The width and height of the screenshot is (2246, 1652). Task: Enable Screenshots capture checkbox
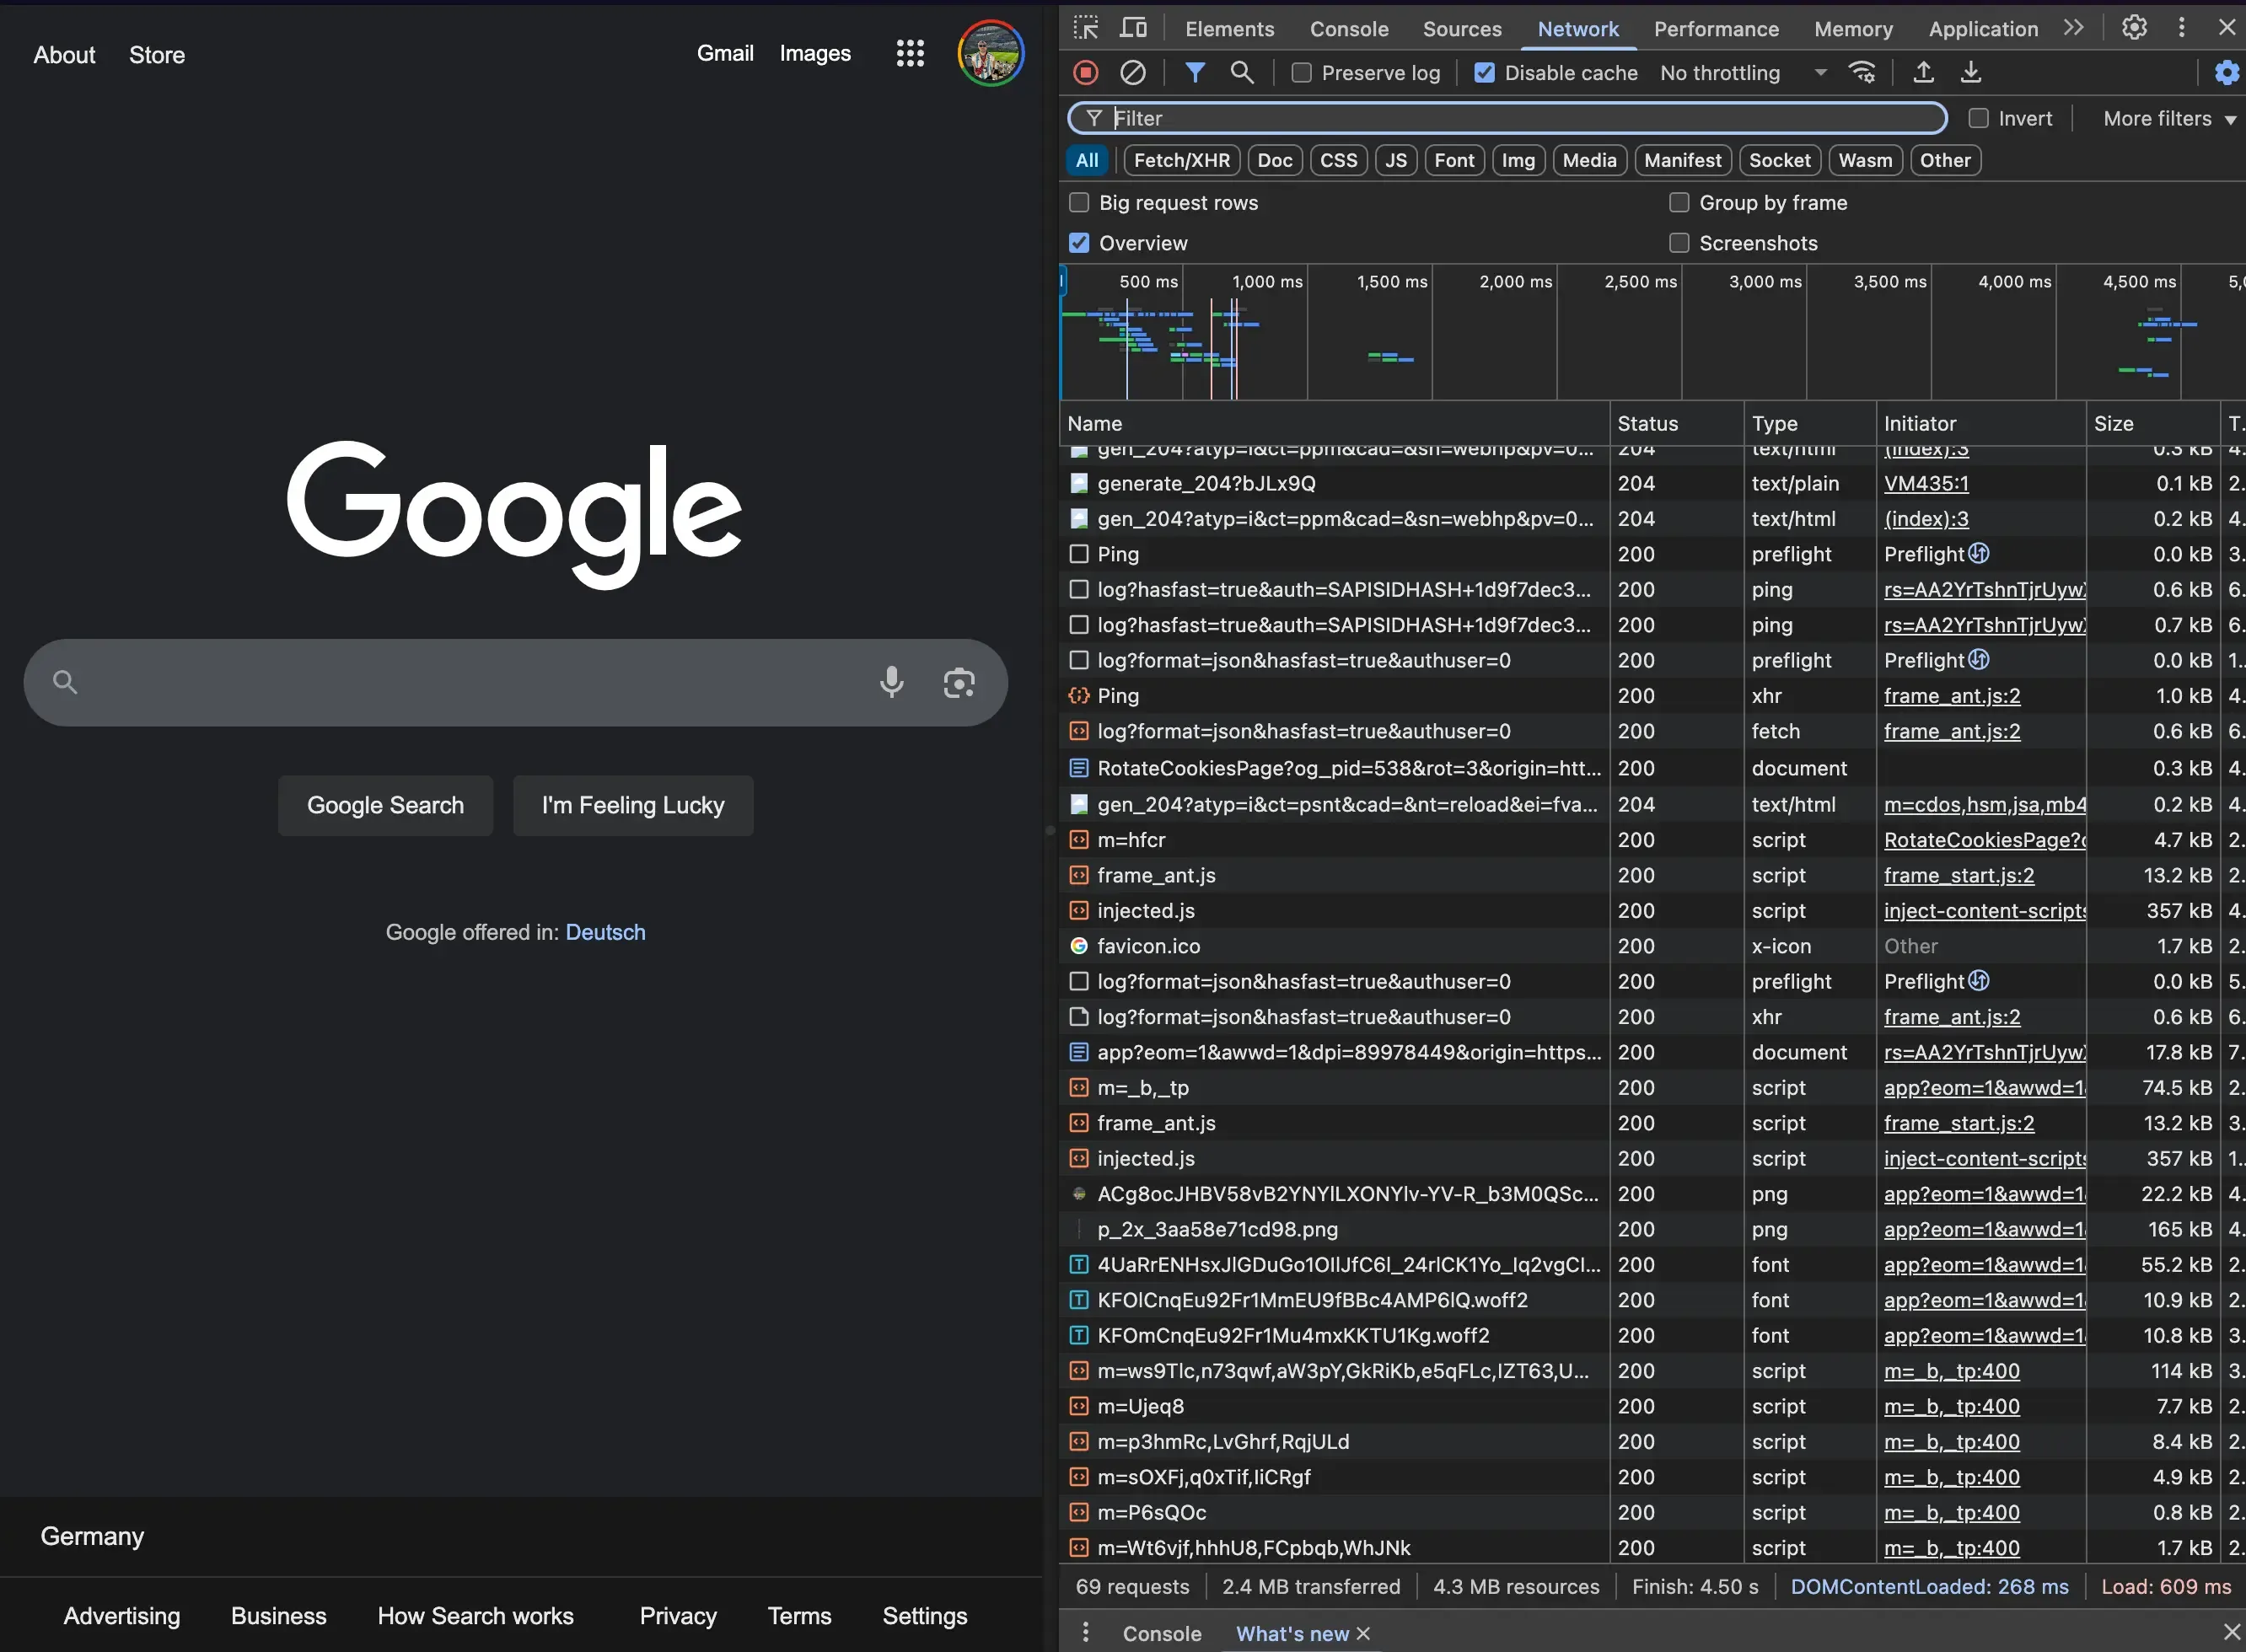tap(1679, 243)
